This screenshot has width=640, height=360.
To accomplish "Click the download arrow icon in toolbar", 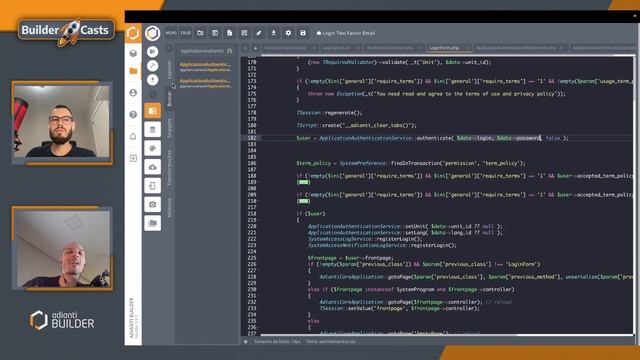I will (x=273, y=33).
